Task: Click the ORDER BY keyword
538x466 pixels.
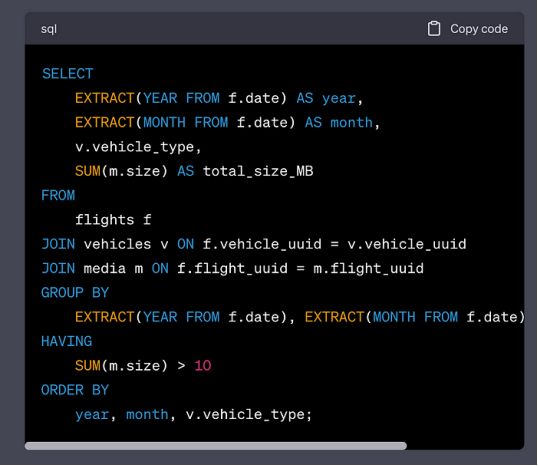Action: coord(75,390)
